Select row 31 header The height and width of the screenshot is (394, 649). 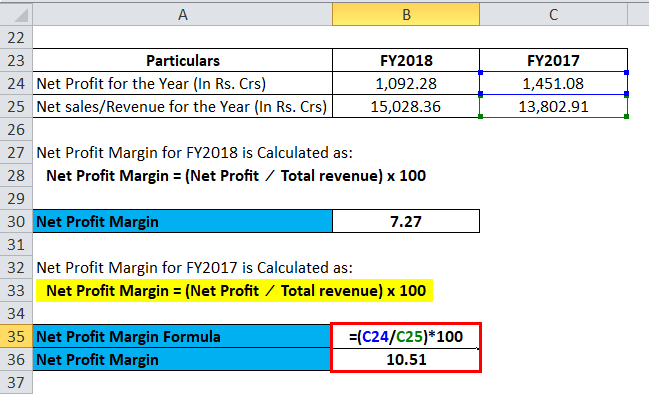(x=16, y=244)
